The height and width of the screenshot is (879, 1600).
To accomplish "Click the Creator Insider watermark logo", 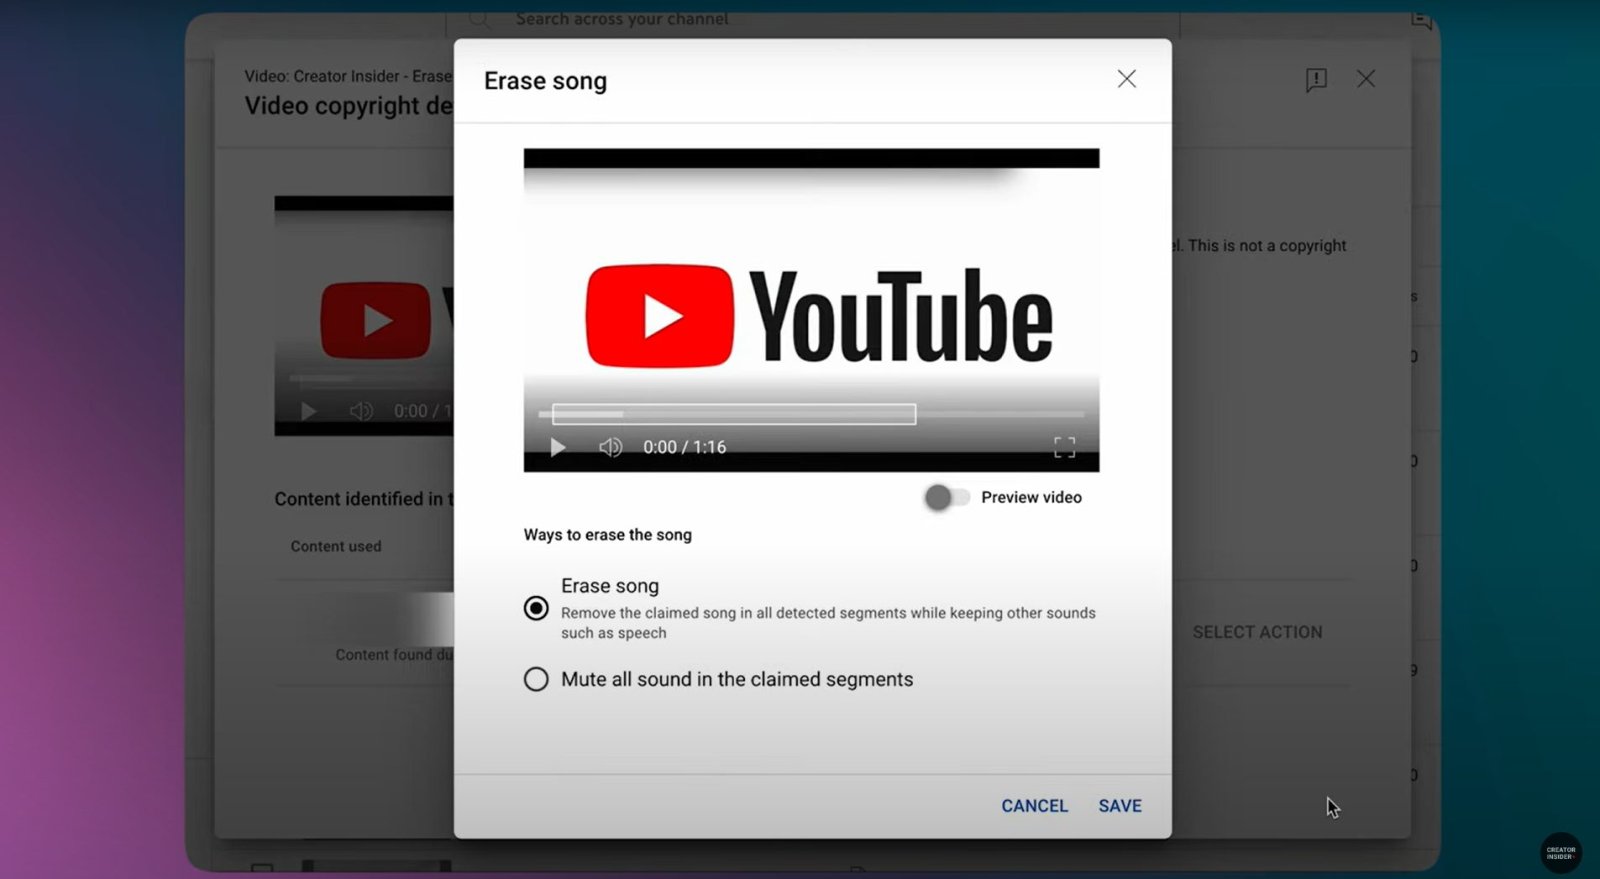I will tap(1560, 853).
